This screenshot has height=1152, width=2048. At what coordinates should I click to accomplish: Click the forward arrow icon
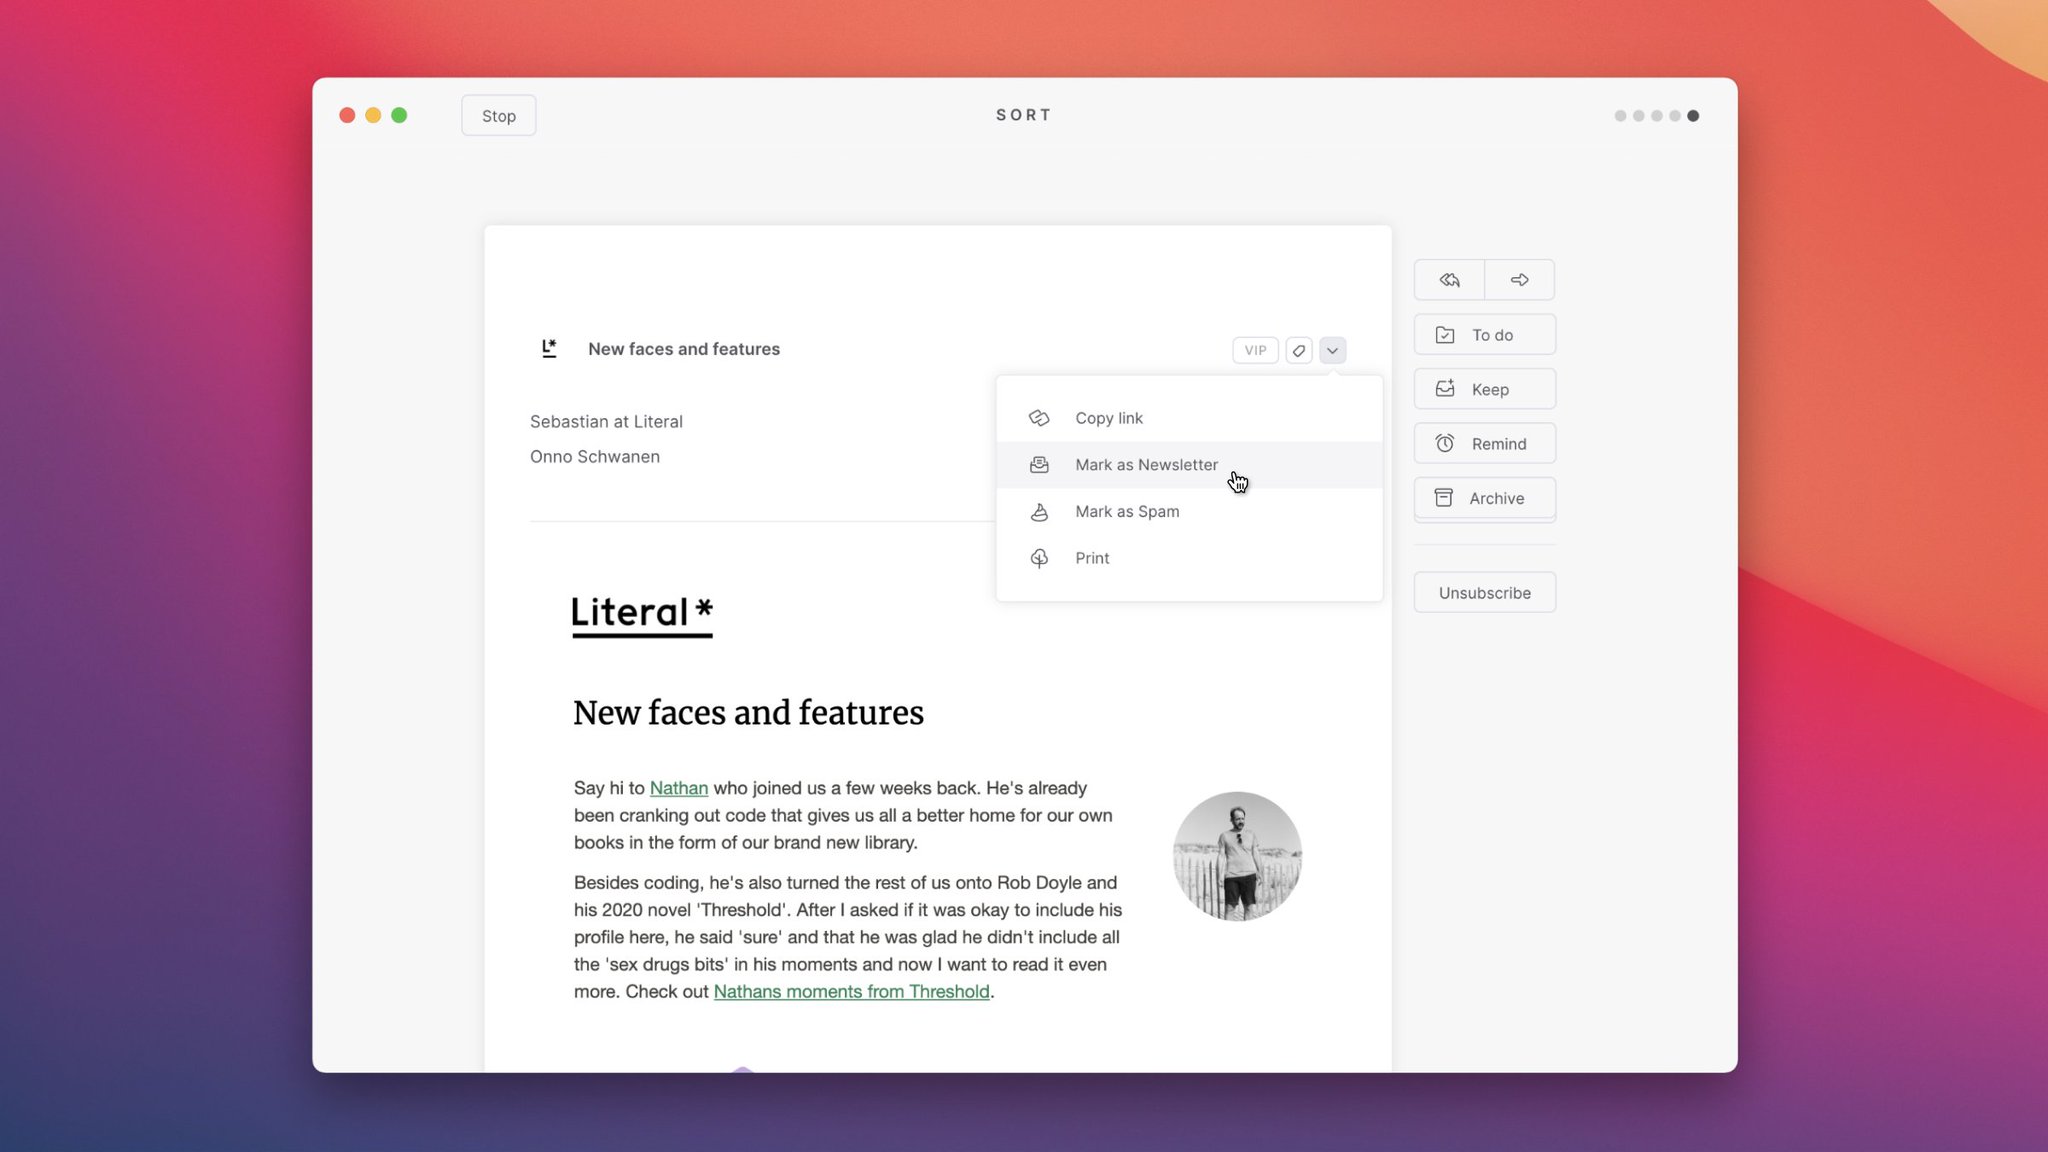(x=1519, y=280)
